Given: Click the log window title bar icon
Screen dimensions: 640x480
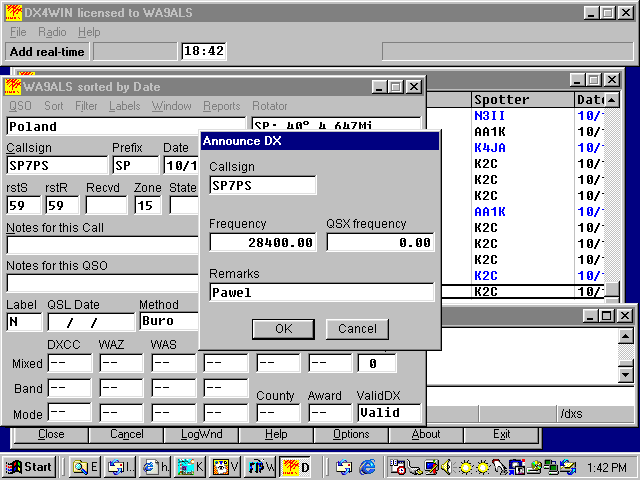Looking at the screenshot, I should [x=13, y=87].
